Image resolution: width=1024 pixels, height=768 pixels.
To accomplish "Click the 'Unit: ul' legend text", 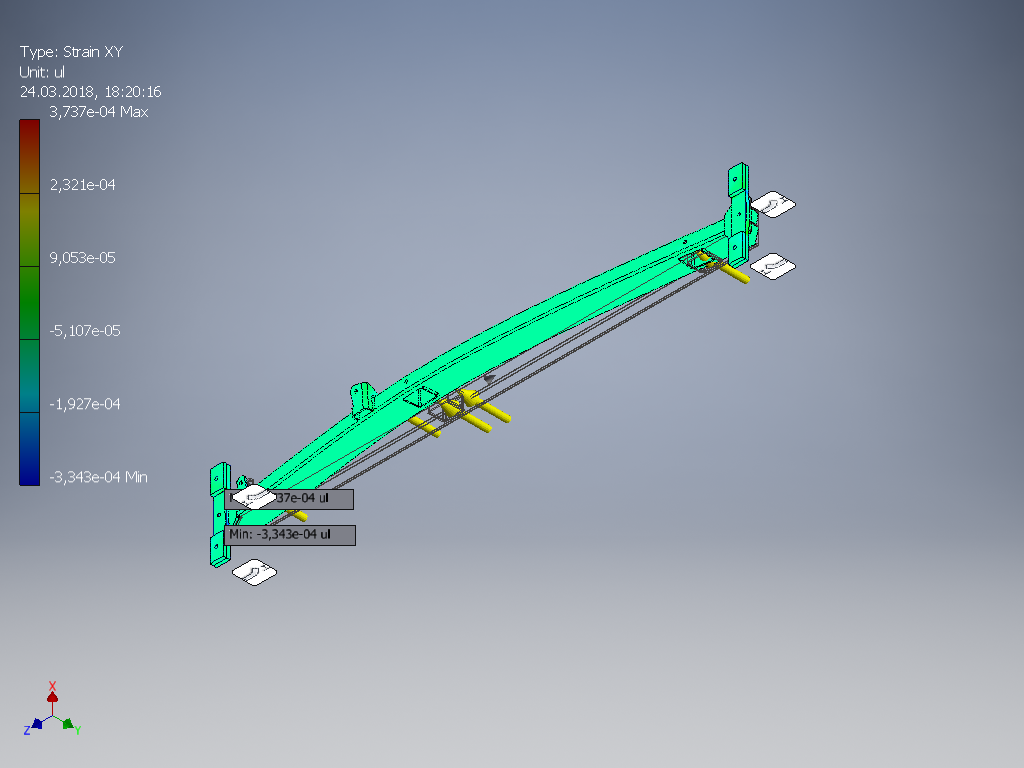I will coord(42,72).
